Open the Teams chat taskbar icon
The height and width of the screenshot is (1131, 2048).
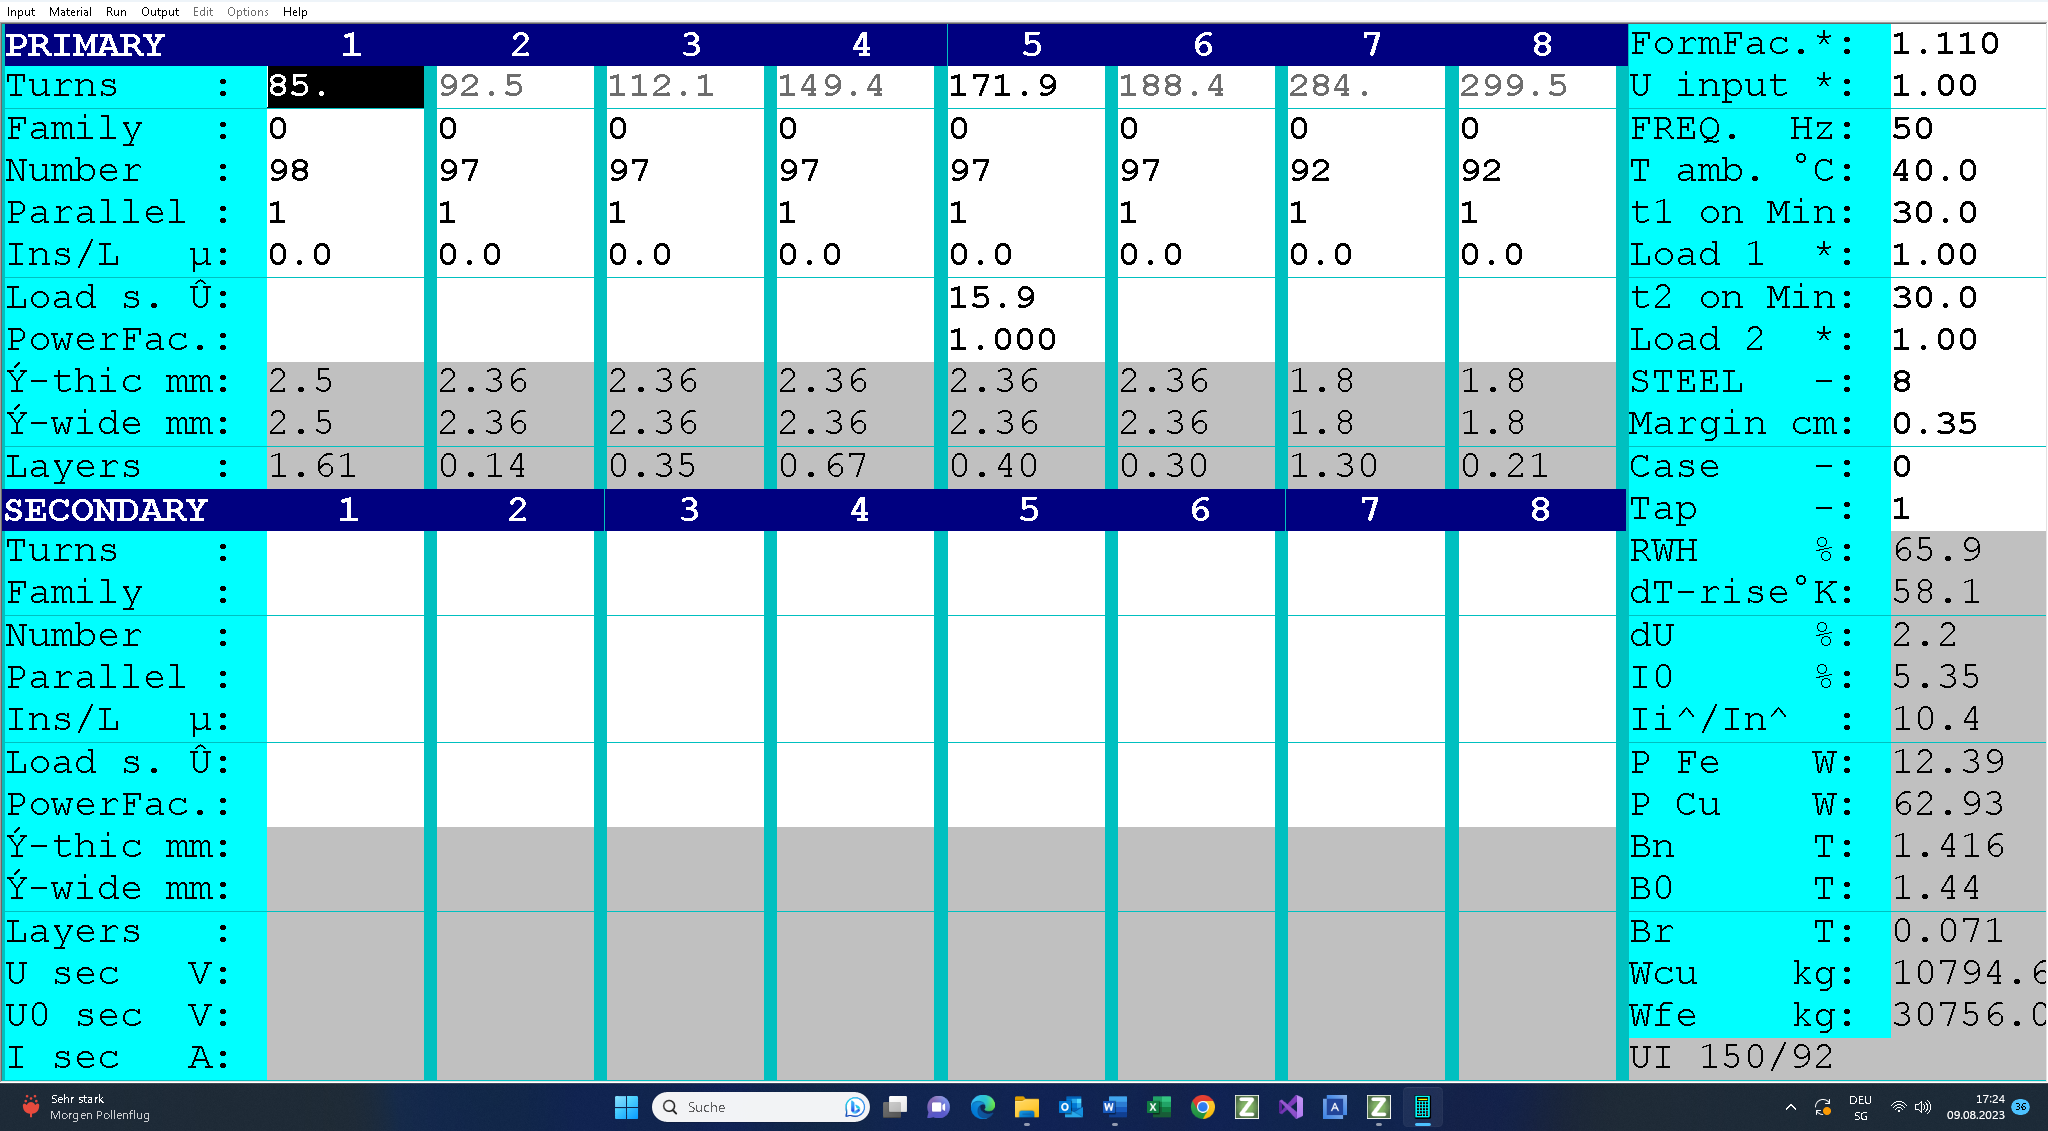point(938,1107)
